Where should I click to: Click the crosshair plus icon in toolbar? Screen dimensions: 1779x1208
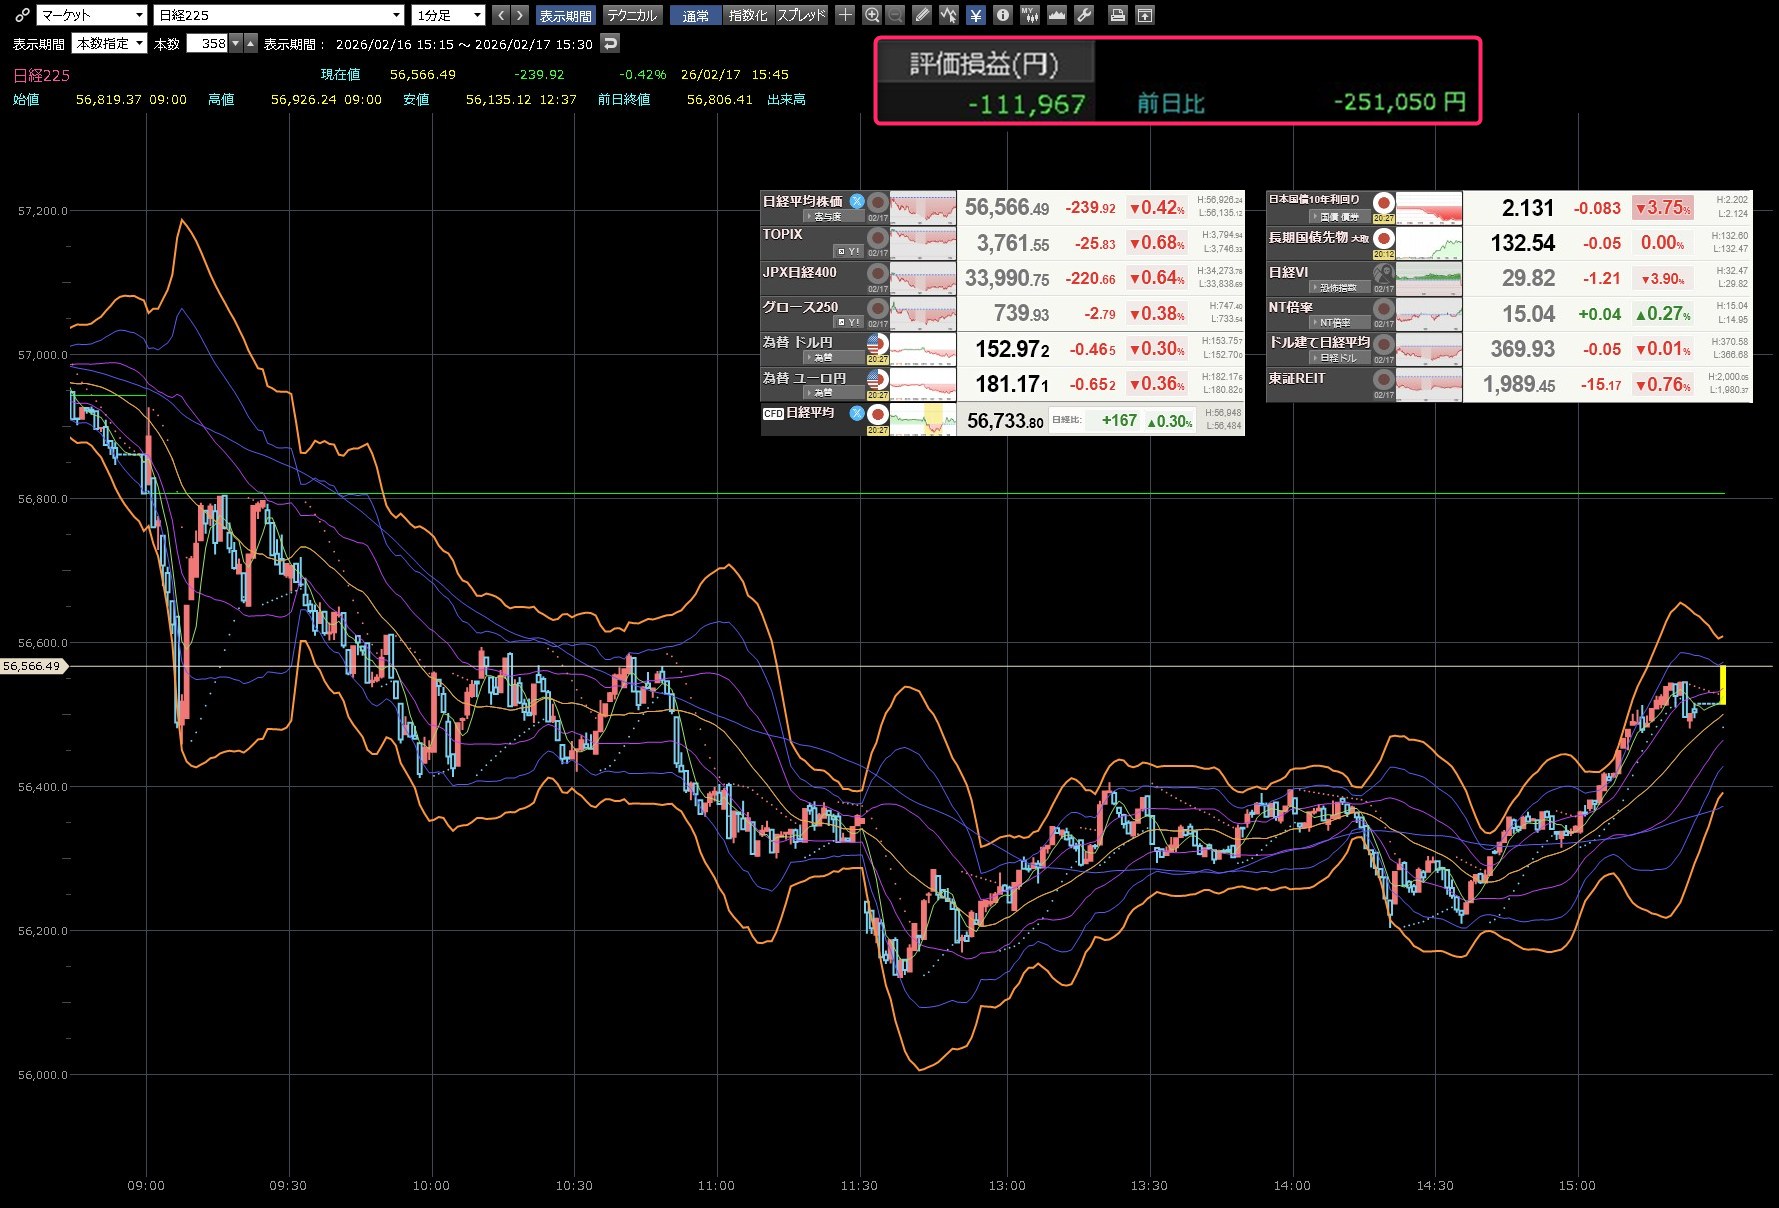(x=845, y=15)
